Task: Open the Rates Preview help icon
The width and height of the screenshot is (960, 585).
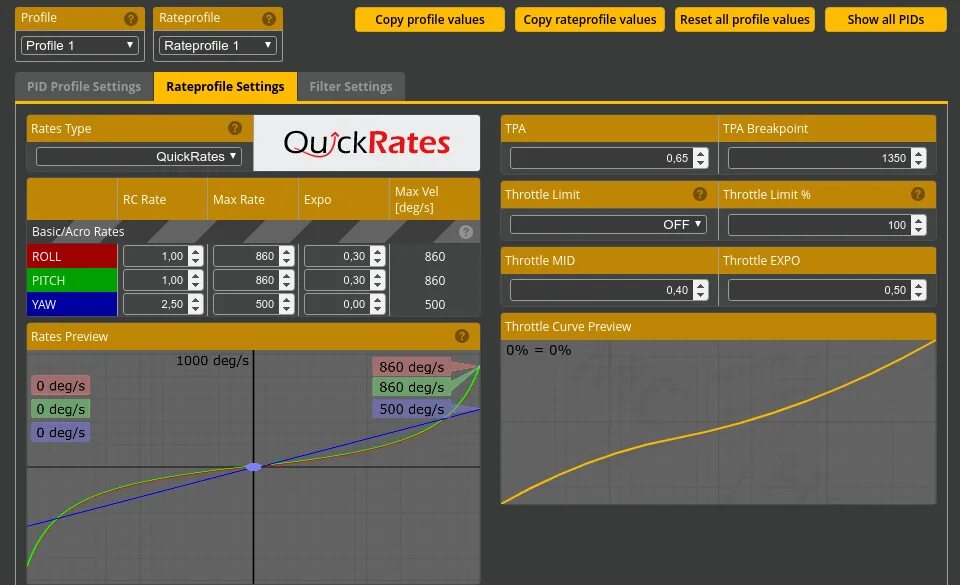Action: (462, 336)
